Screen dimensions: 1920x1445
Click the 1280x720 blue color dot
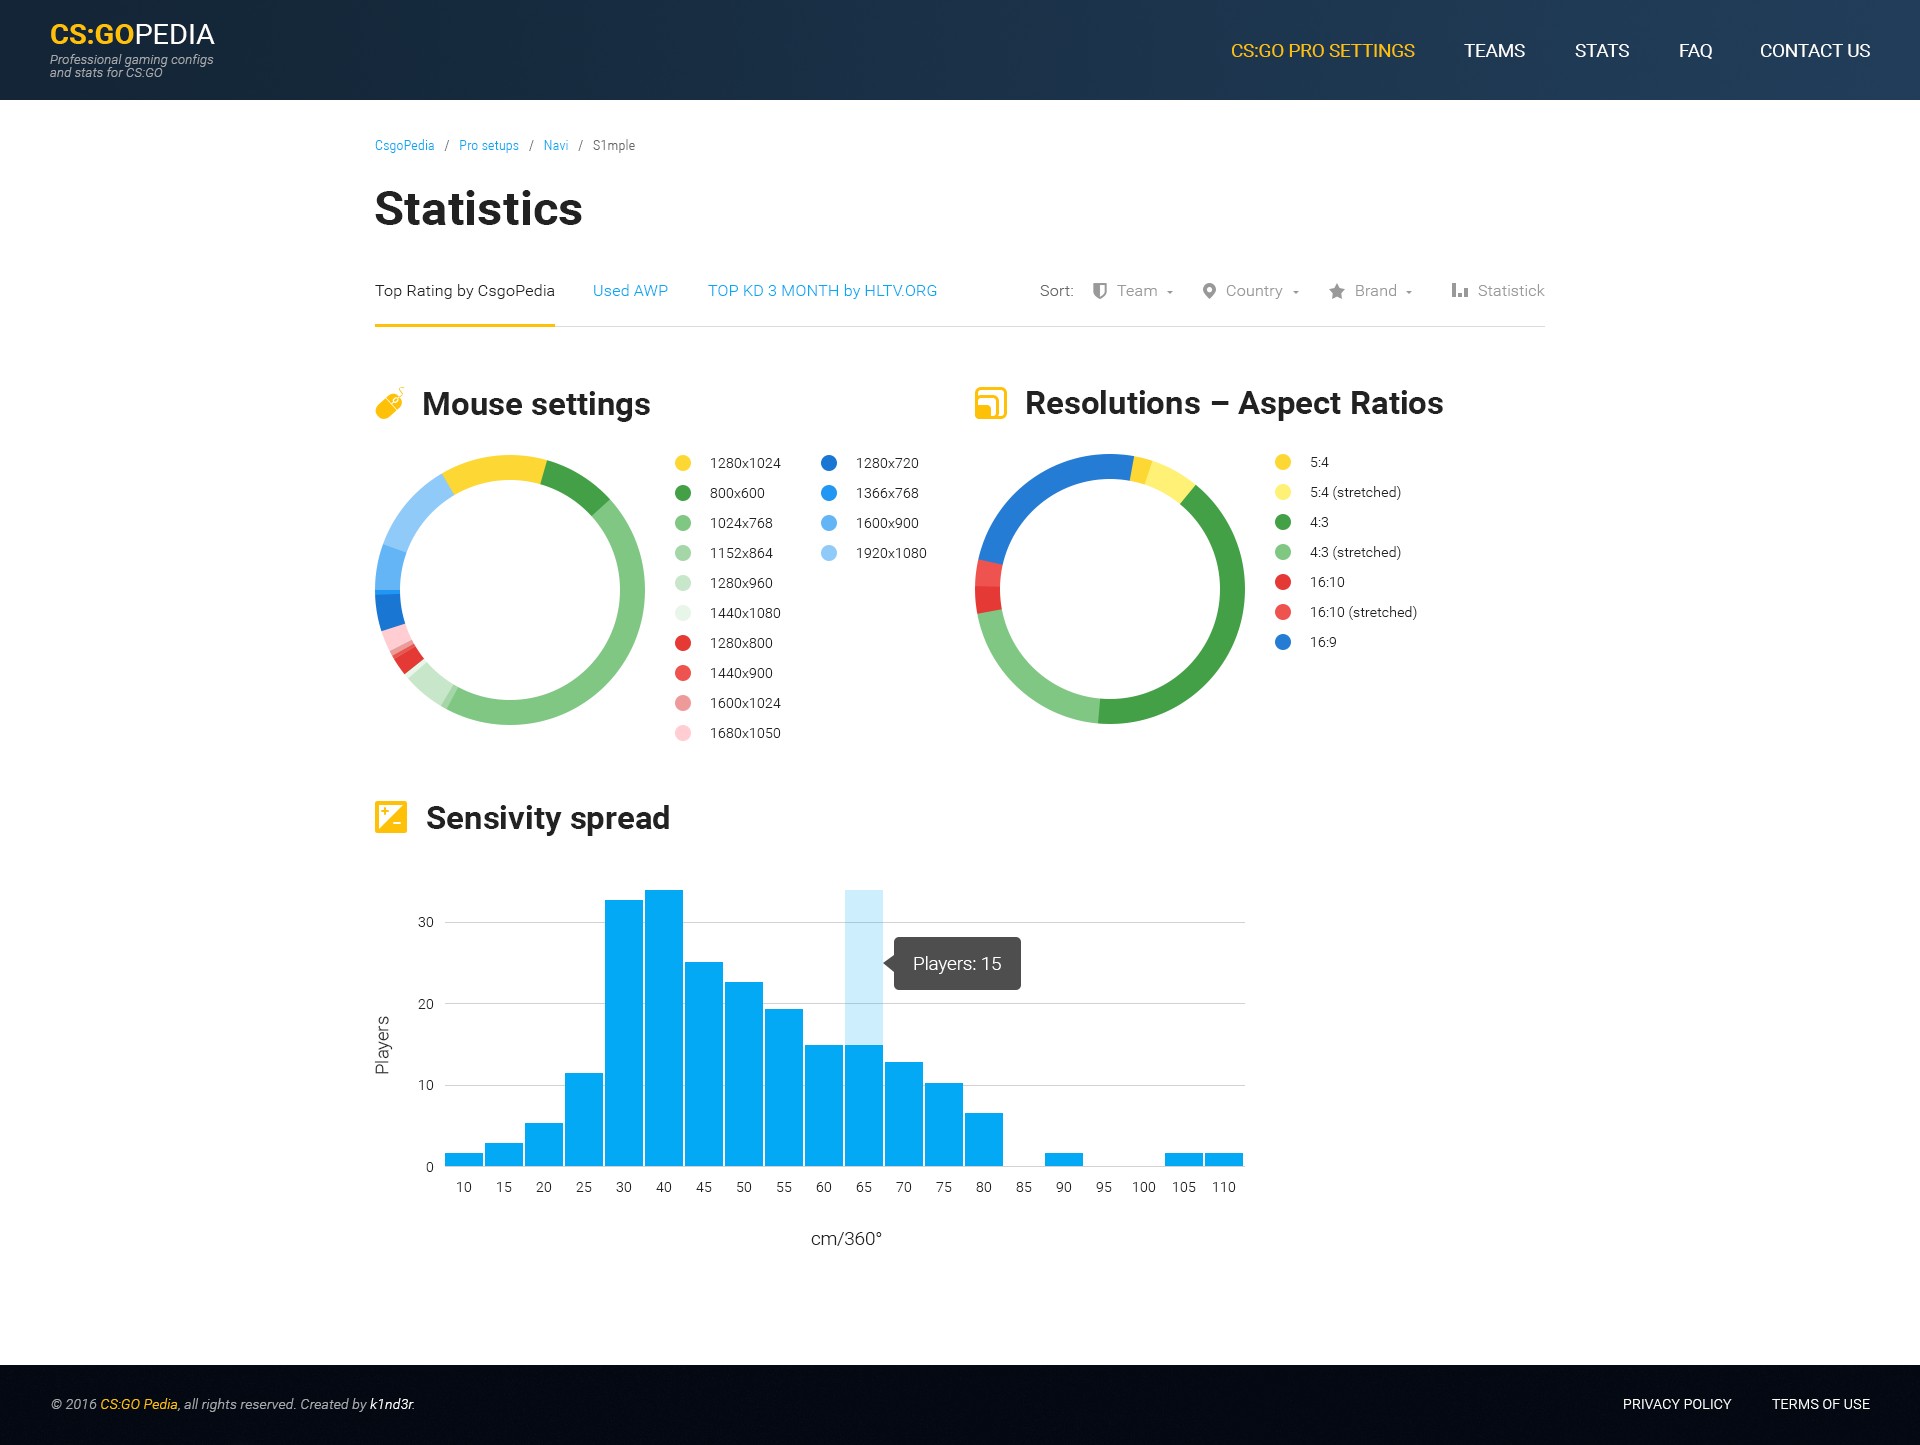[x=829, y=463]
